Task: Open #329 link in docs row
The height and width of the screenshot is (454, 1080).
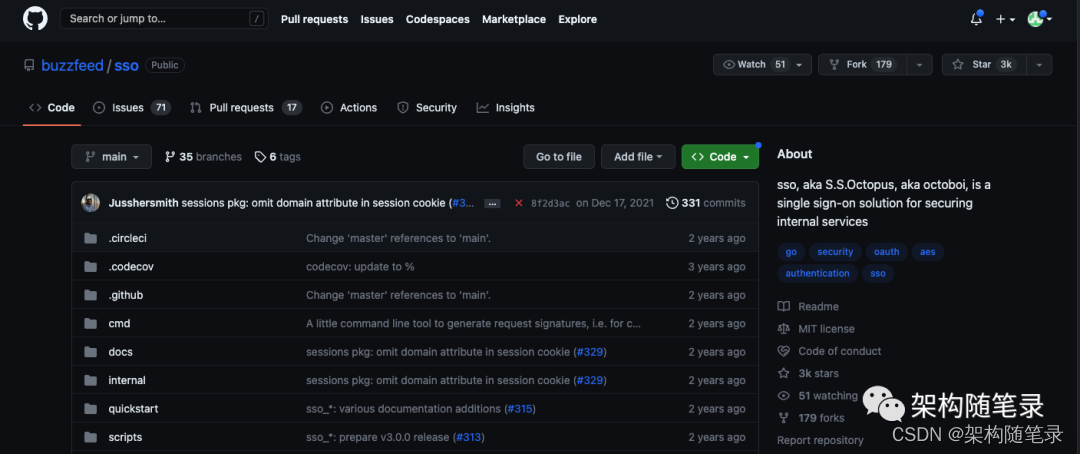Action: pos(590,352)
